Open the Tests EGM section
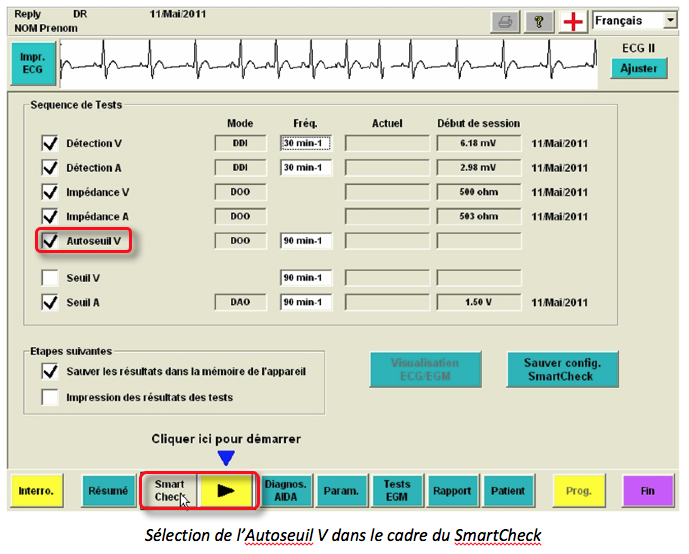Screen dimensions: 689x554 click(397, 491)
